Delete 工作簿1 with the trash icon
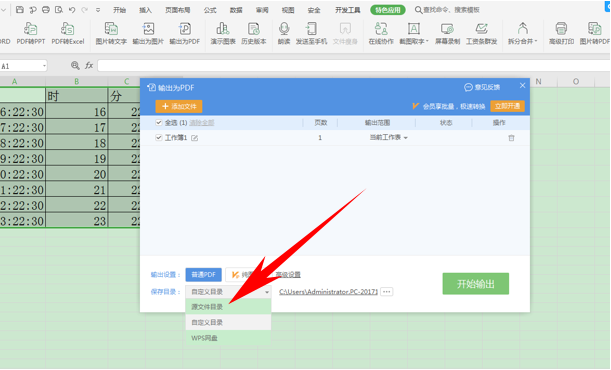611x370 pixels. (511, 138)
